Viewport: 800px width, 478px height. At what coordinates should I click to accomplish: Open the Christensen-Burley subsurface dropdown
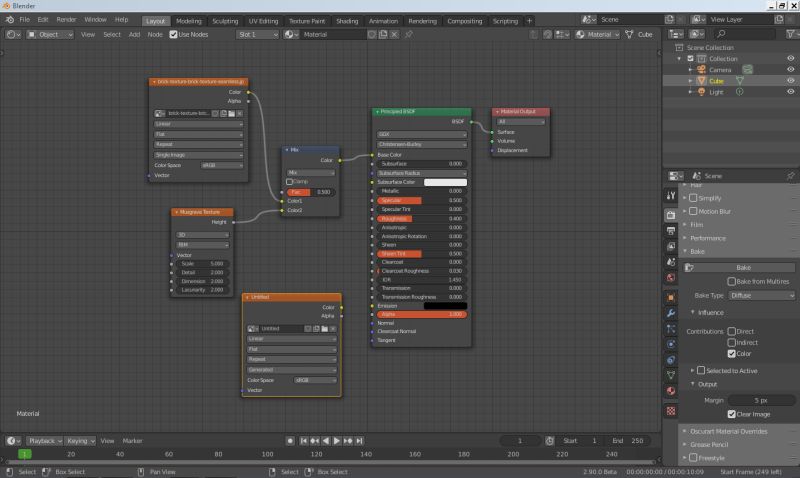tap(421, 144)
